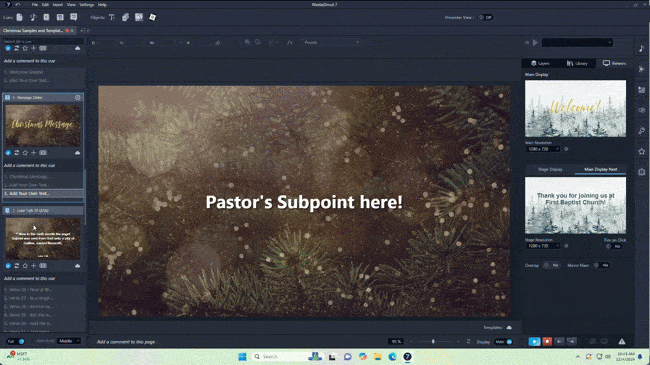Toggle the Fire on Click switch
Viewport: 650px width, 365px height.
coord(614,246)
